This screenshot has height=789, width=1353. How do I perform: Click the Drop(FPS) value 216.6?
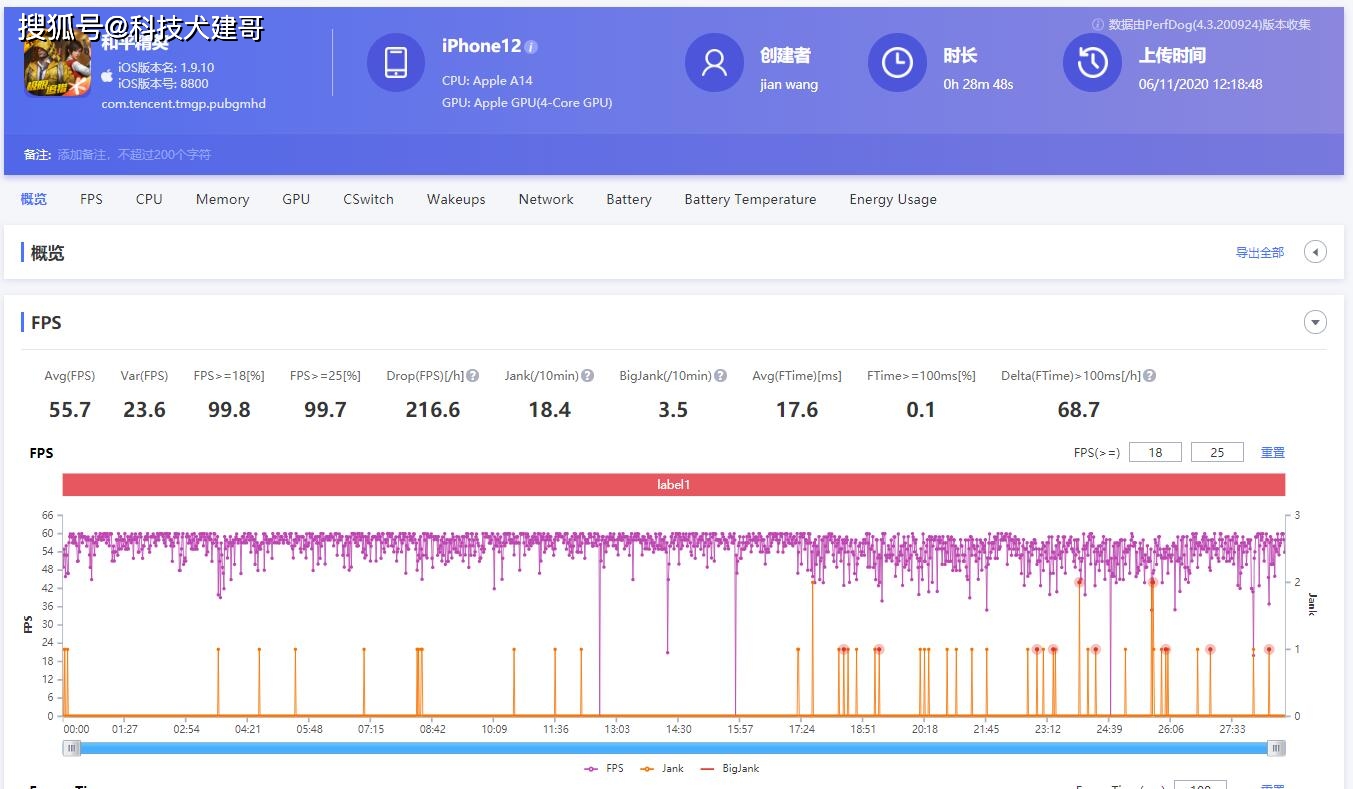tap(433, 410)
